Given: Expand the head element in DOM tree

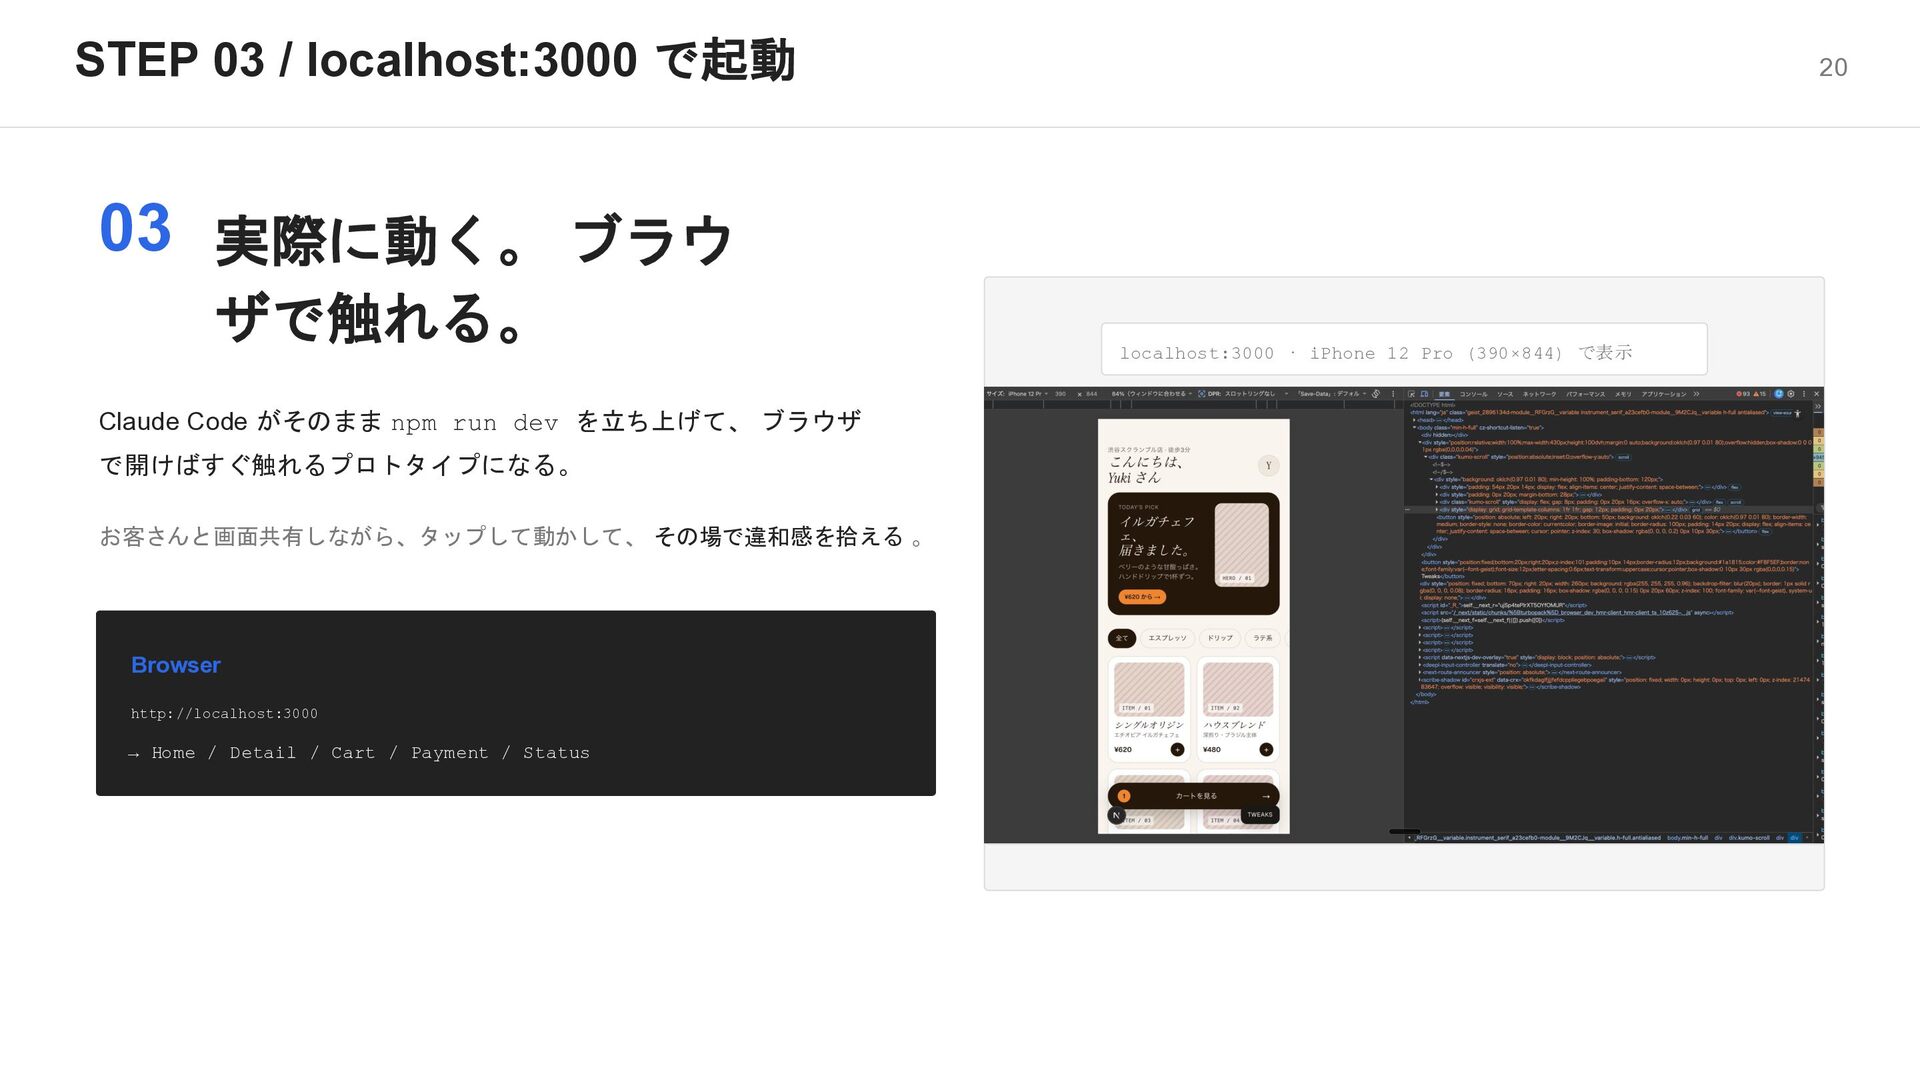Looking at the screenshot, I should tap(1415, 420).
